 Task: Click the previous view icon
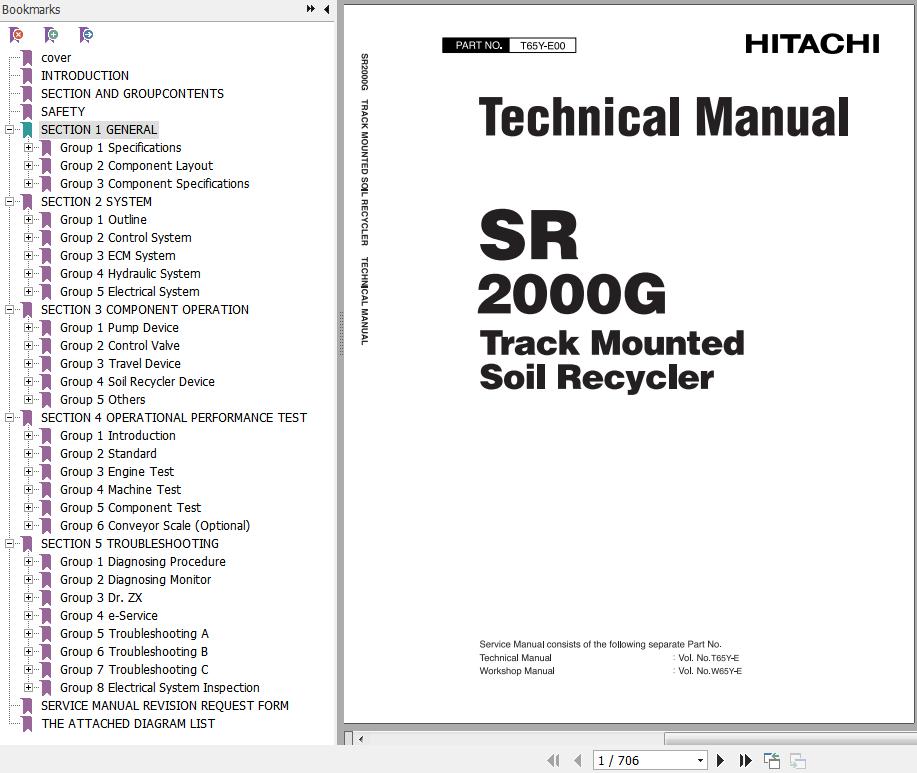pyautogui.click(x=772, y=760)
